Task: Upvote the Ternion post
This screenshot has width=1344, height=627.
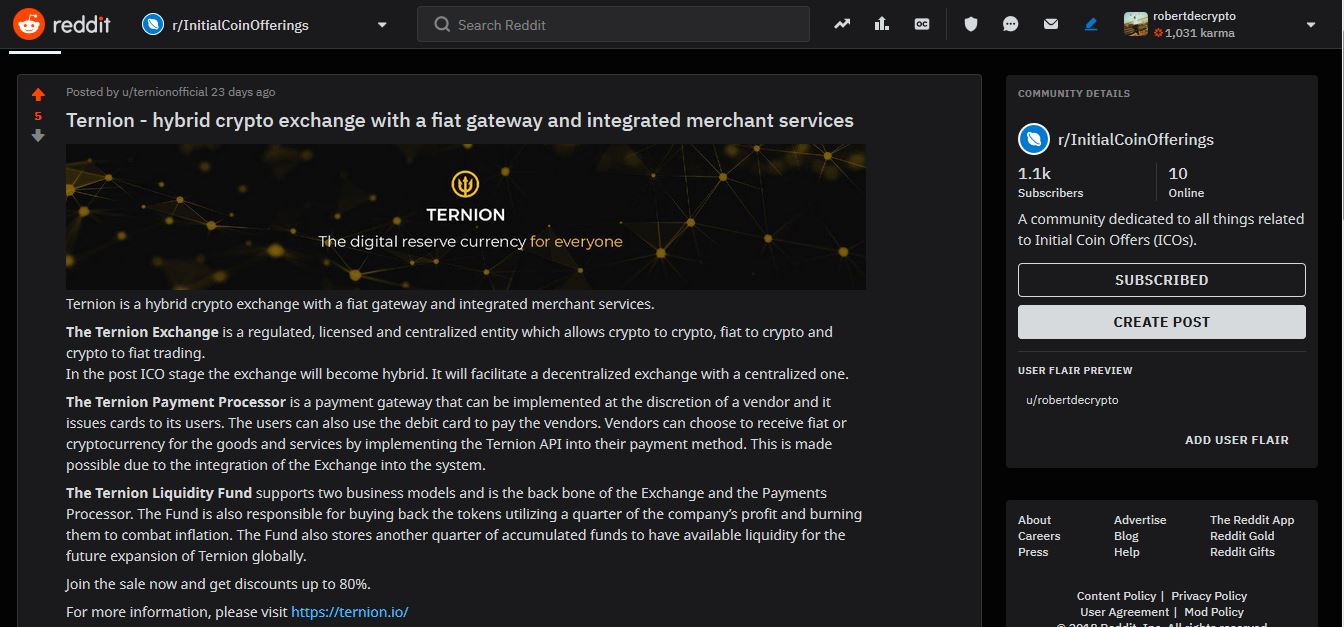Action: 38,95
